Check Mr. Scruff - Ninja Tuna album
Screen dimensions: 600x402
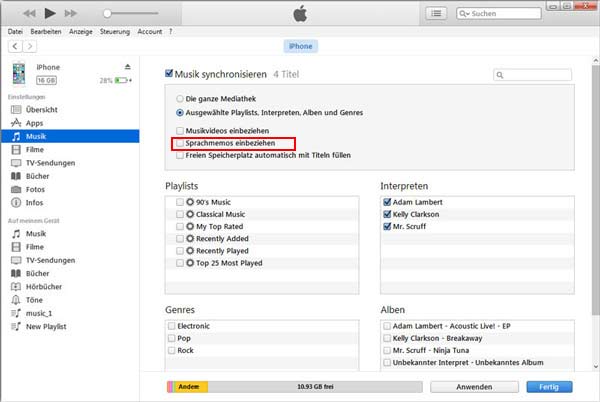(x=387, y=350)
